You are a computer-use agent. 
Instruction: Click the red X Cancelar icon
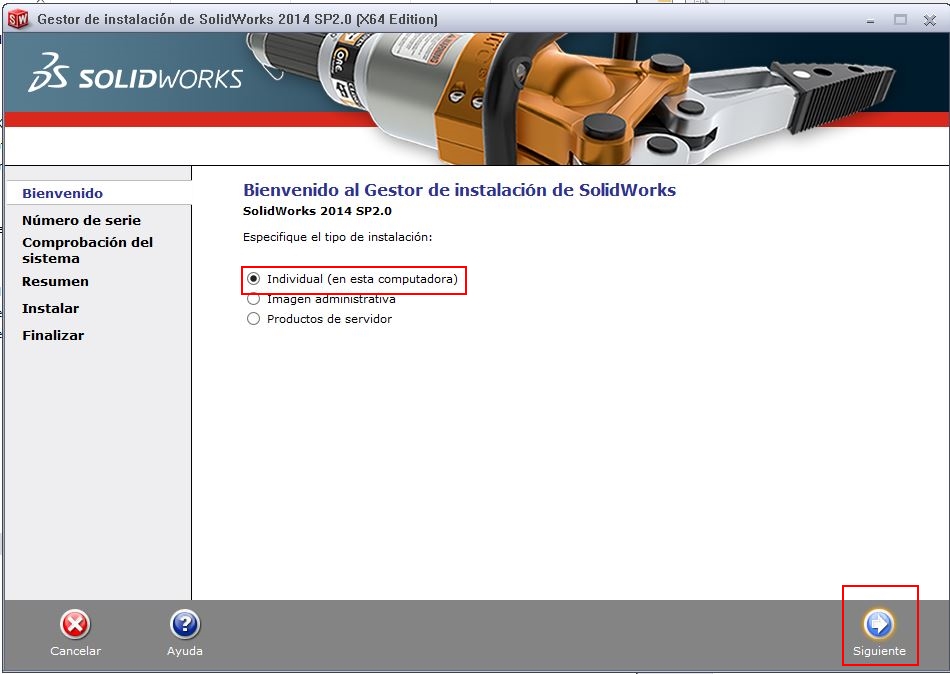click(x=75, y=626)
